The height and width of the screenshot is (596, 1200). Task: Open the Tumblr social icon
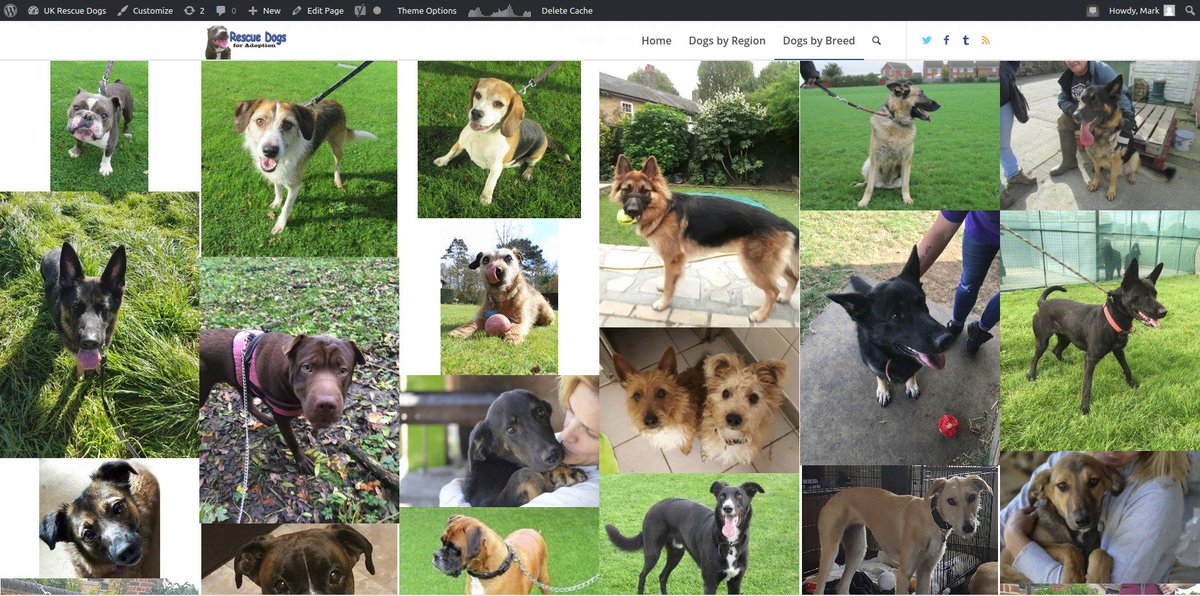966,40
